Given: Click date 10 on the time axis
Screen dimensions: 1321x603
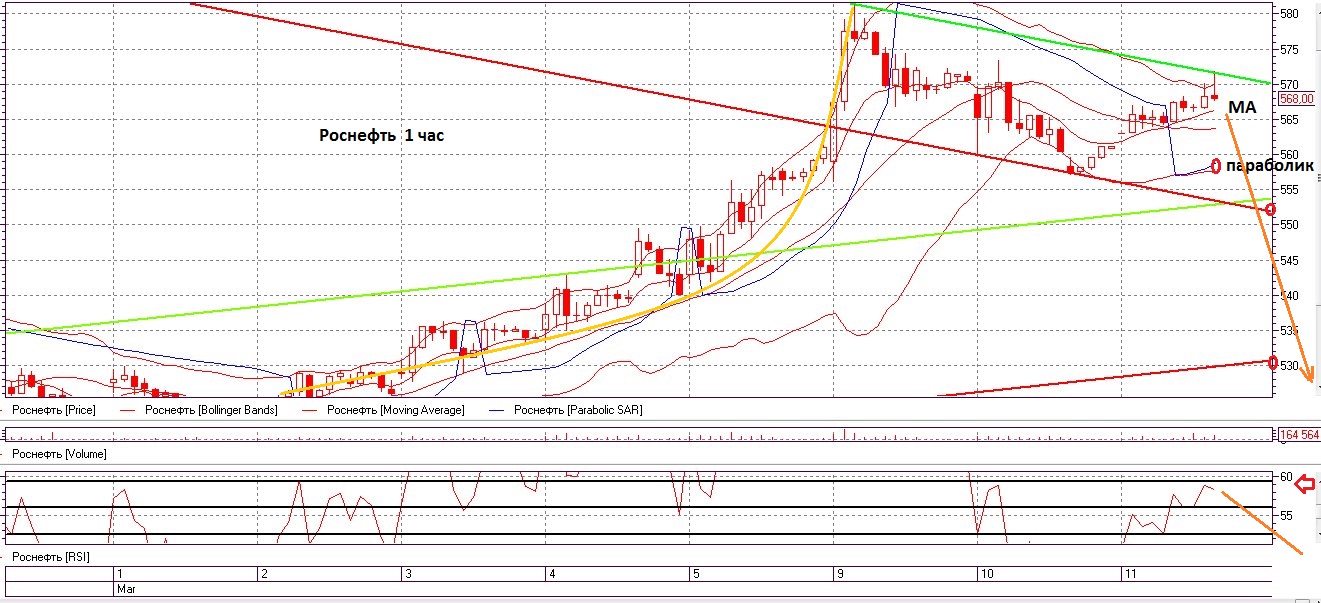Looking at the screenshot, I should (985, 574).
